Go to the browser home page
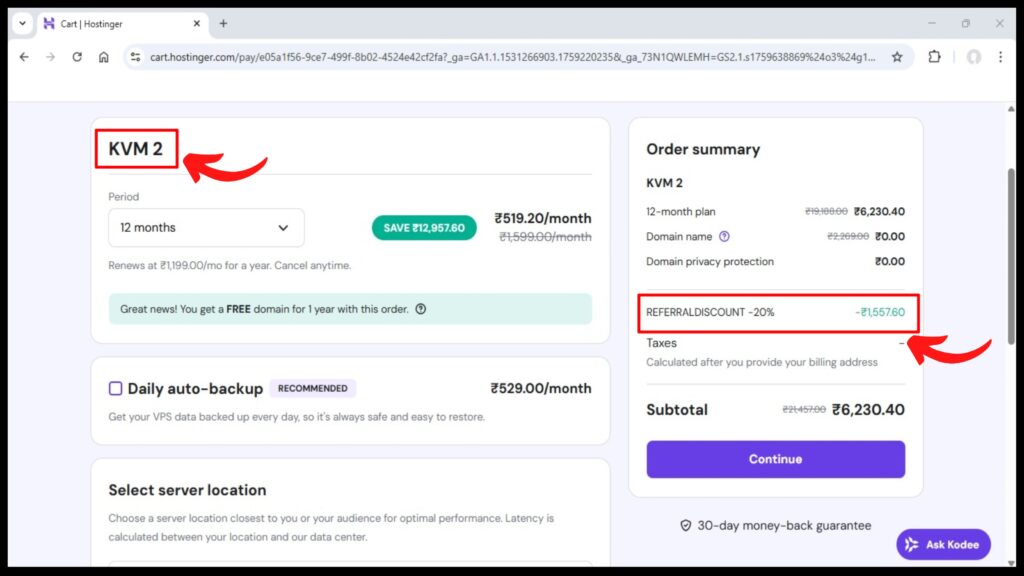 tap(104, 57)
